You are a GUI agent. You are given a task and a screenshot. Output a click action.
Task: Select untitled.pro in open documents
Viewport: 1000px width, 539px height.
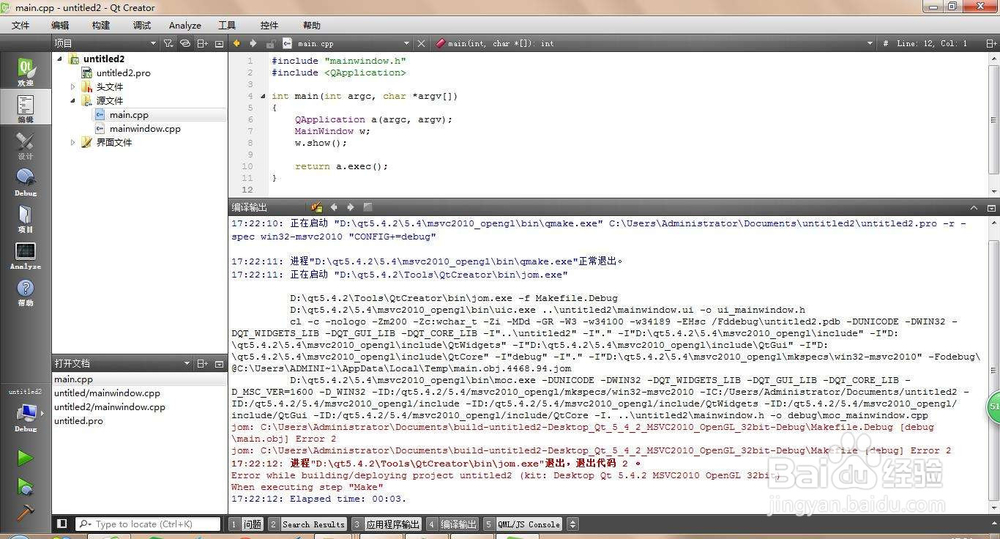[x=78, y=421]
